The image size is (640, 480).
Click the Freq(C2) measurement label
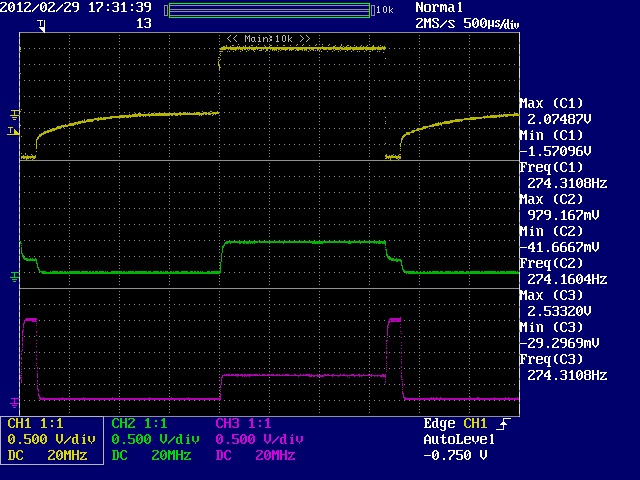point(551,263)
